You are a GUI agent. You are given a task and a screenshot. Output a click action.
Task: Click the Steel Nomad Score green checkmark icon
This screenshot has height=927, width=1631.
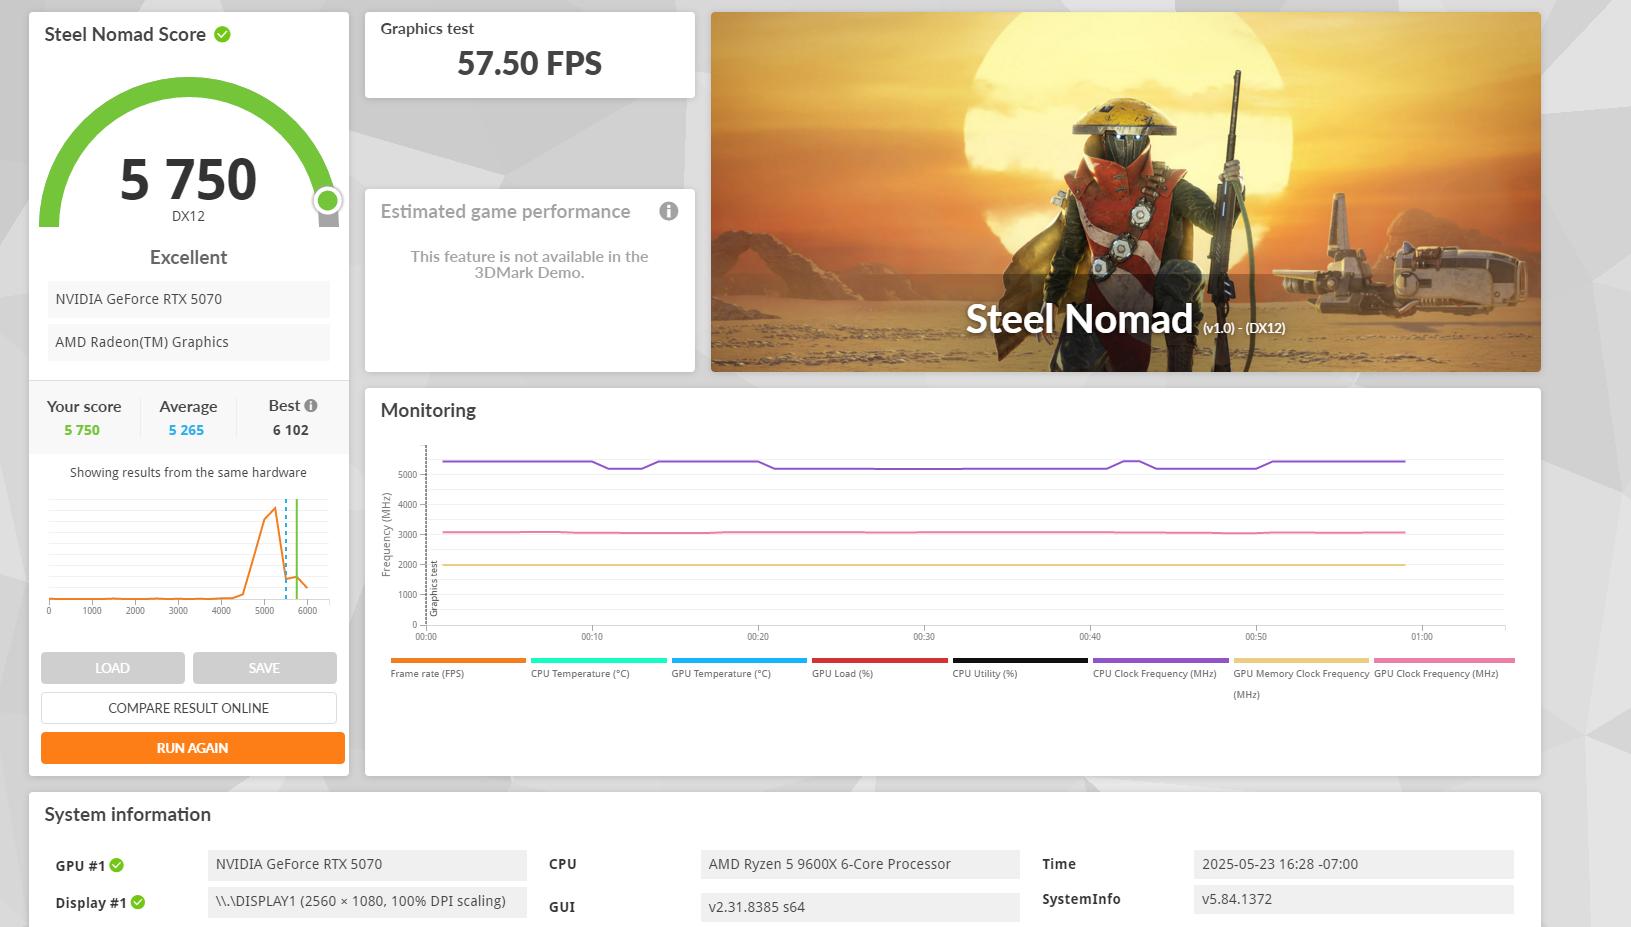222,34
